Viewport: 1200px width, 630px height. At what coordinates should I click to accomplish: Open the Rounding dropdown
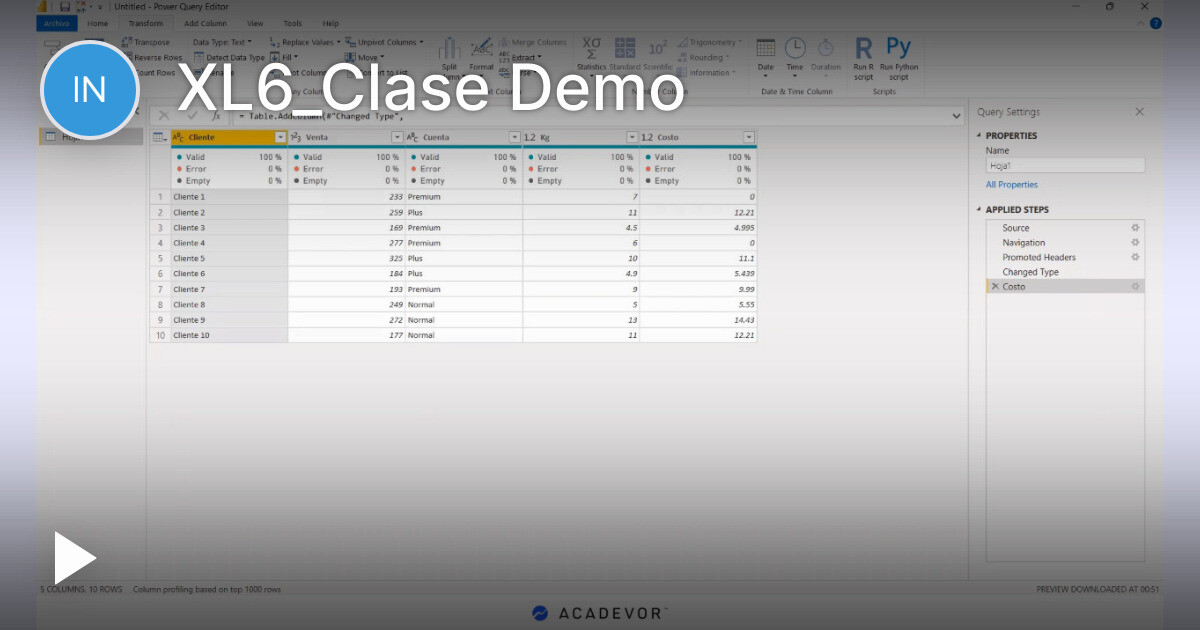pos(706,57)
